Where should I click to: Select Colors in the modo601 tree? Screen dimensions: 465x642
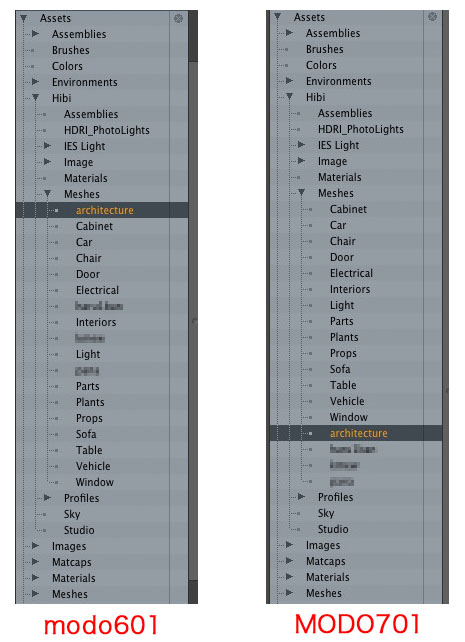pyautogui.click(x=67, y=66)
